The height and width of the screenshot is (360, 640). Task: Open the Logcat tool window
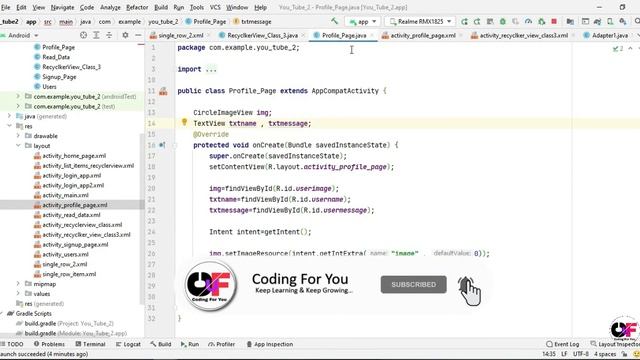[x=128, y=344]
